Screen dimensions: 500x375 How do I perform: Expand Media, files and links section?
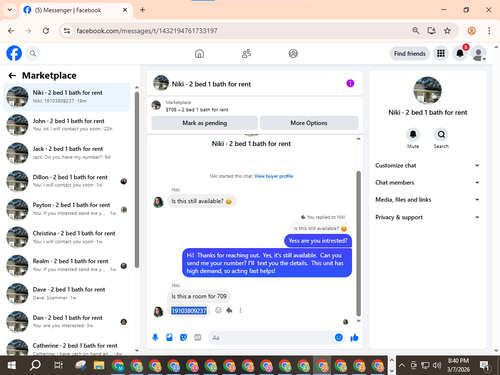click(x=428, y=200)
